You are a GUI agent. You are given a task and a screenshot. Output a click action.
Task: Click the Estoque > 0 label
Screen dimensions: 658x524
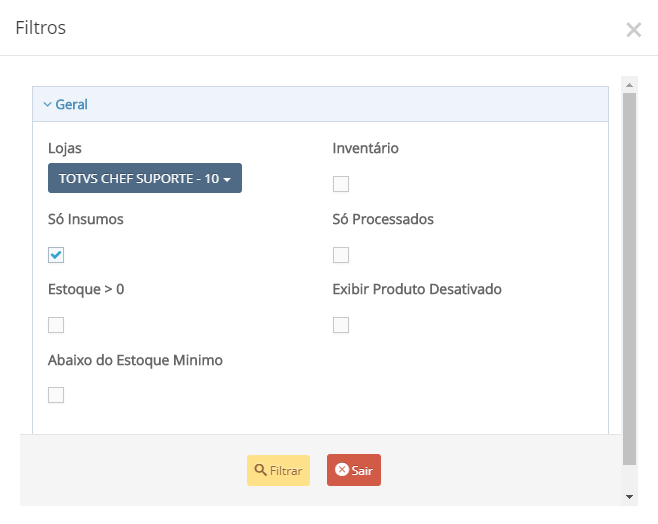(x=86, y=289)
